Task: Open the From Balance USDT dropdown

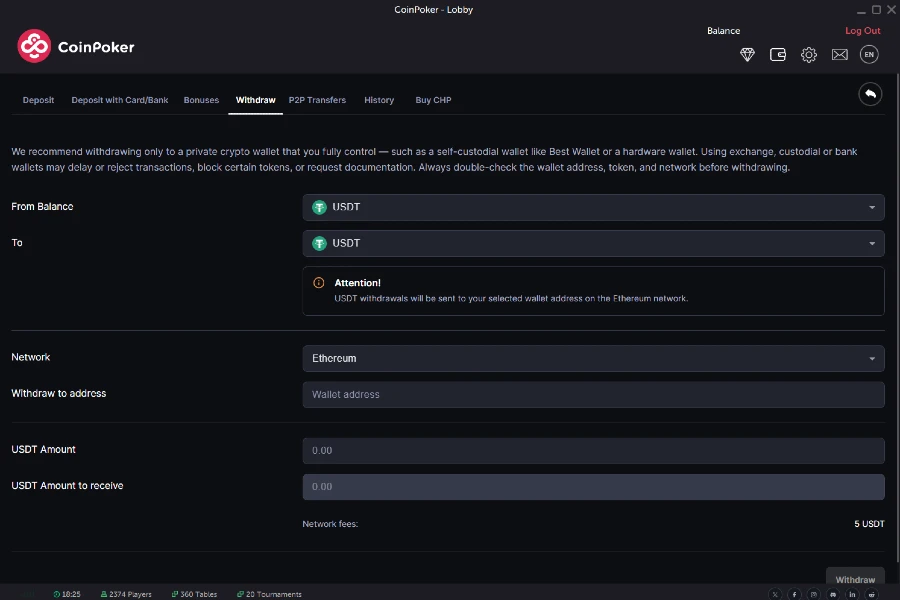Action: click(593, 207)
